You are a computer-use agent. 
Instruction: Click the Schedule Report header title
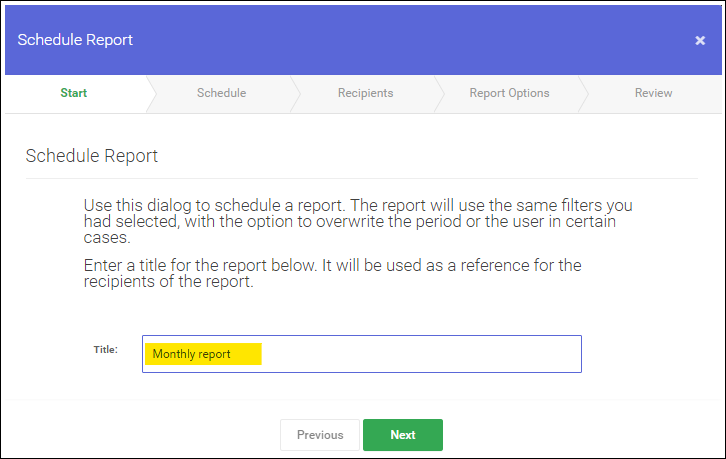[x=75, y=40]
